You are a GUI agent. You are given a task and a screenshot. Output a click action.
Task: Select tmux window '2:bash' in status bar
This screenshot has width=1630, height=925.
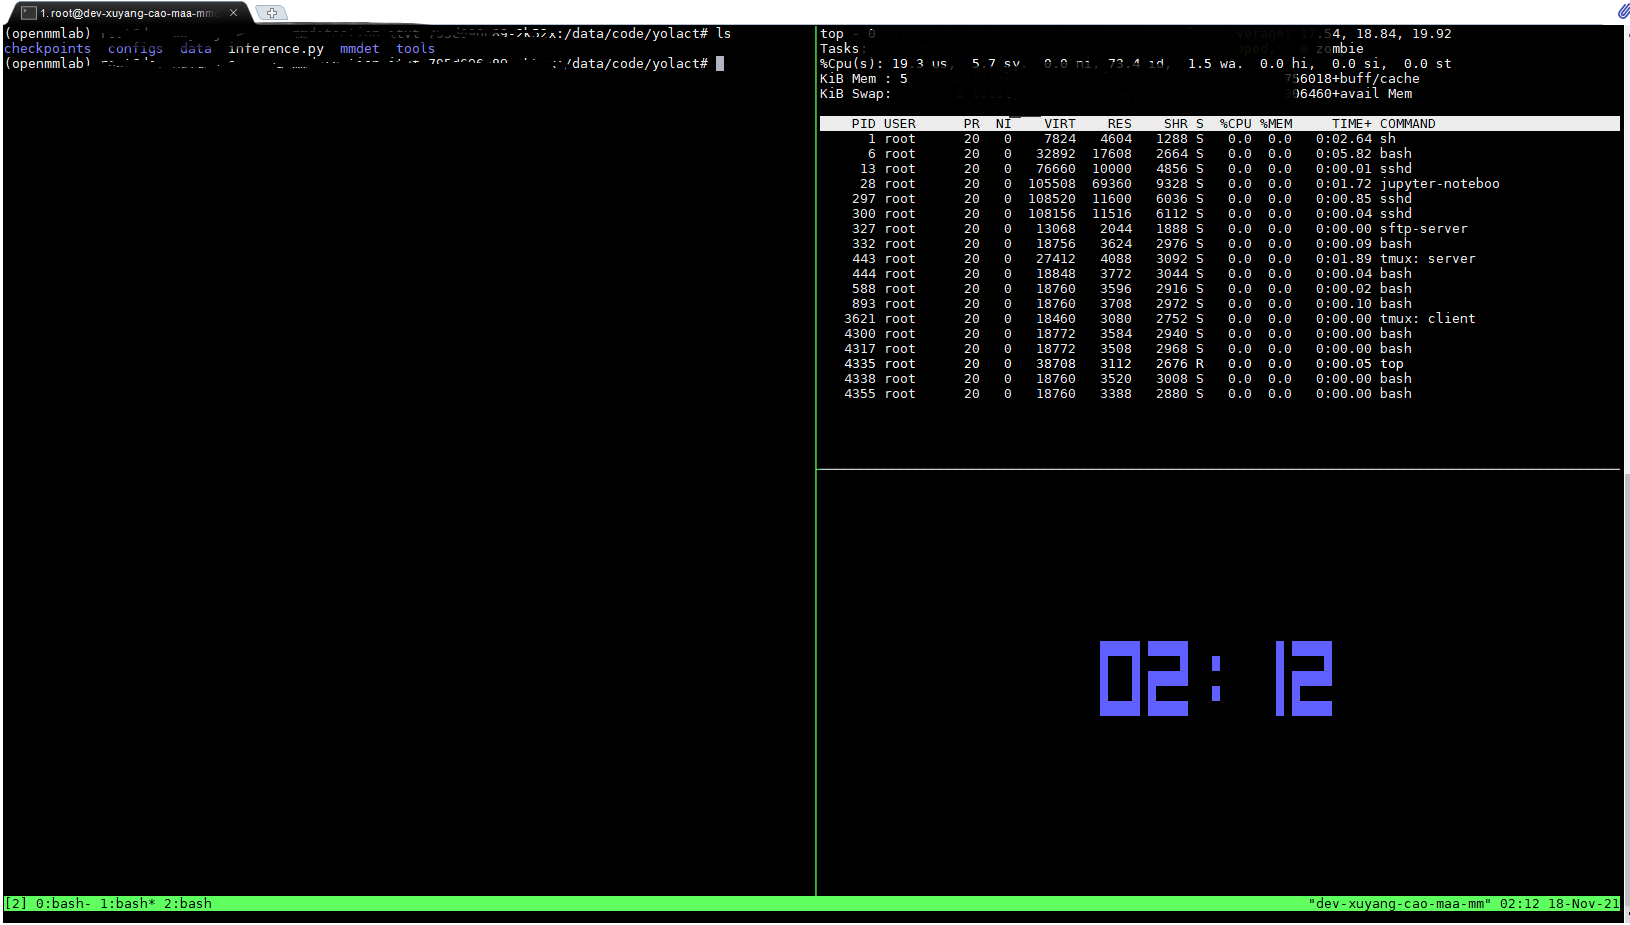pyautogui.click(x=188, y=904)
